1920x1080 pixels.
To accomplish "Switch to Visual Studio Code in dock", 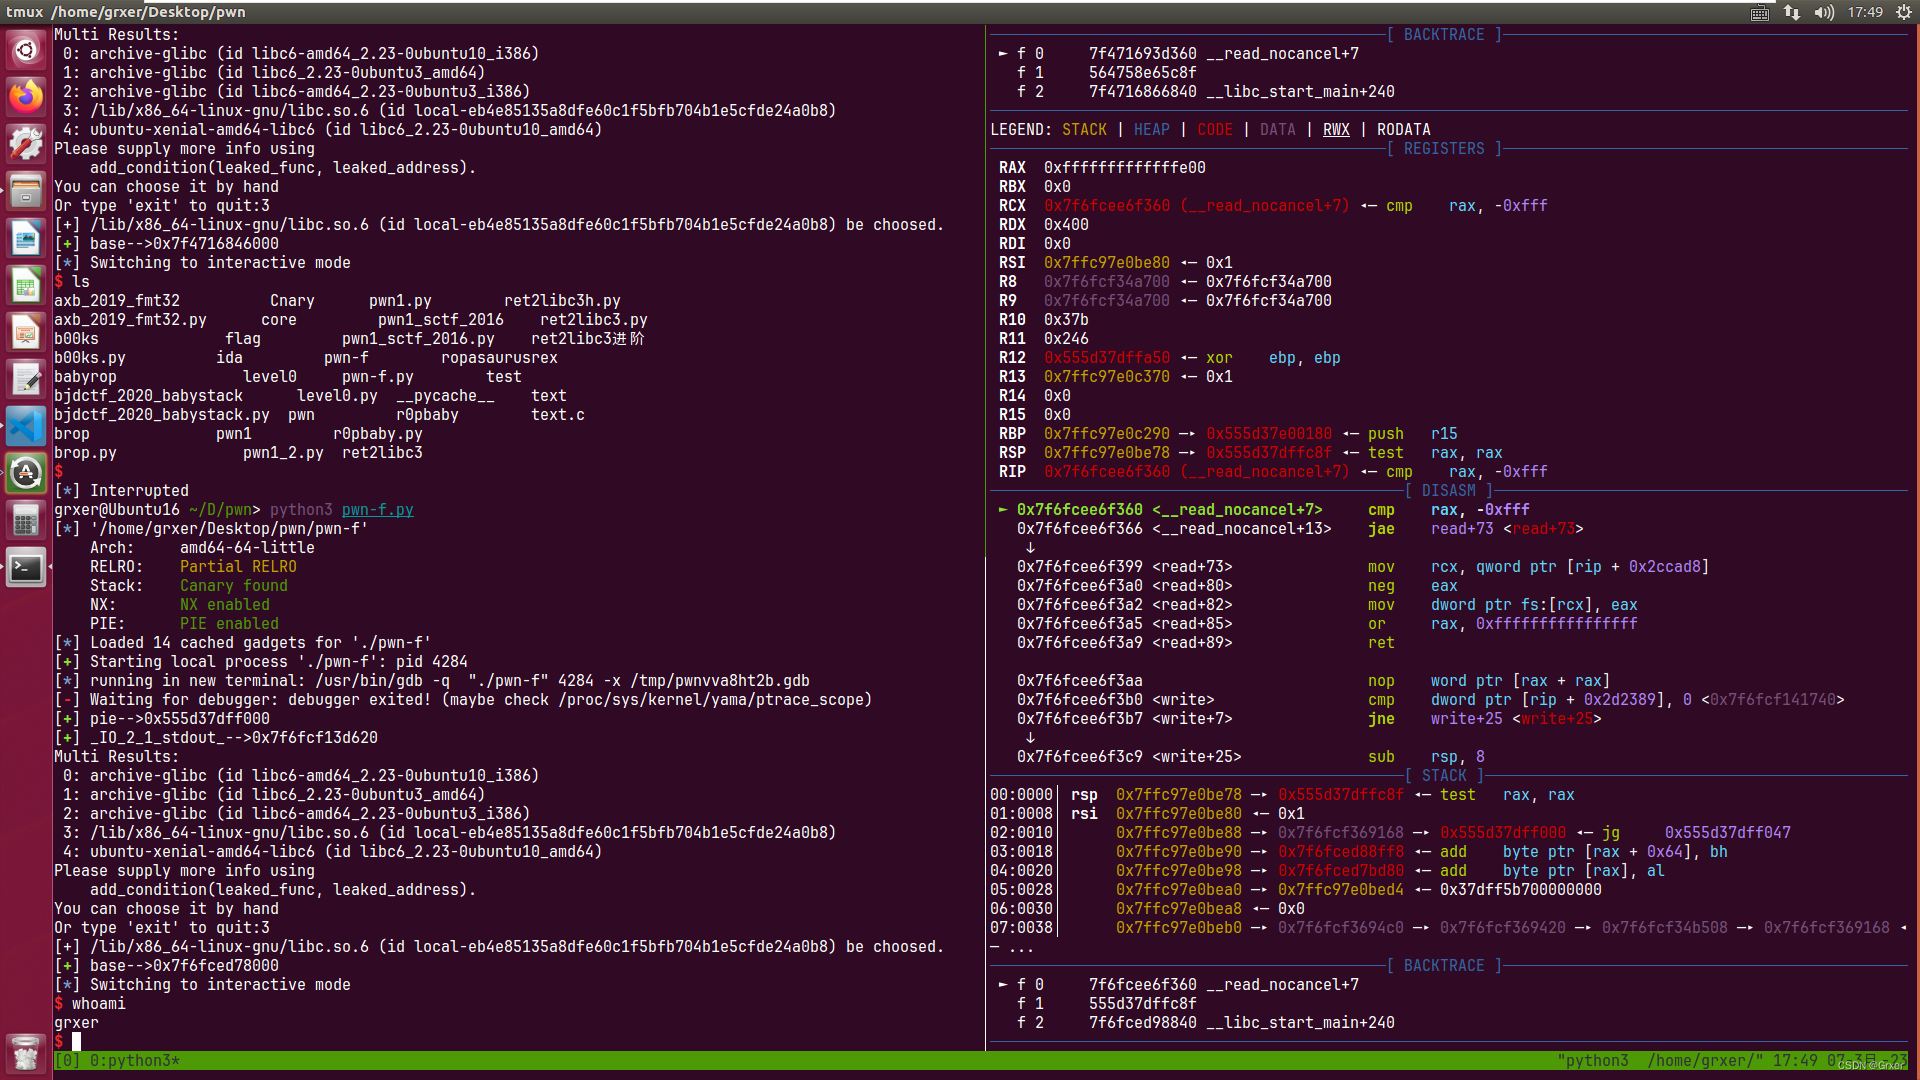I will (x=26, y=426).
